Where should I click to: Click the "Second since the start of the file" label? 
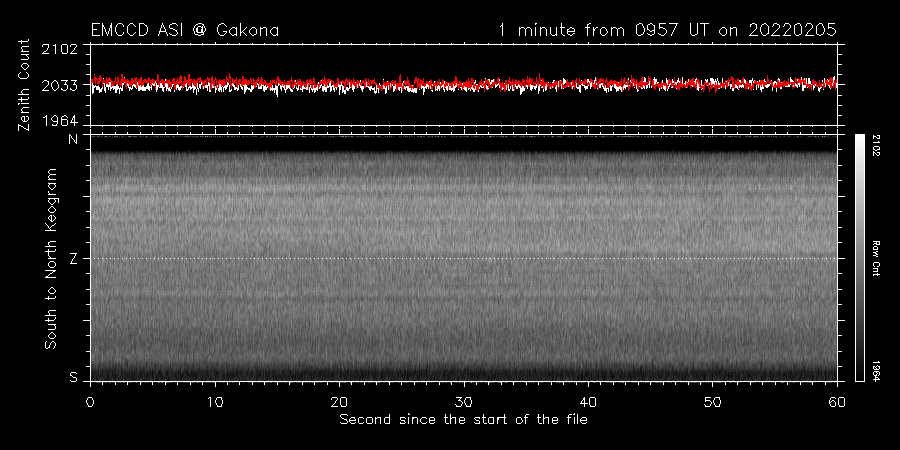coord(463,419)
